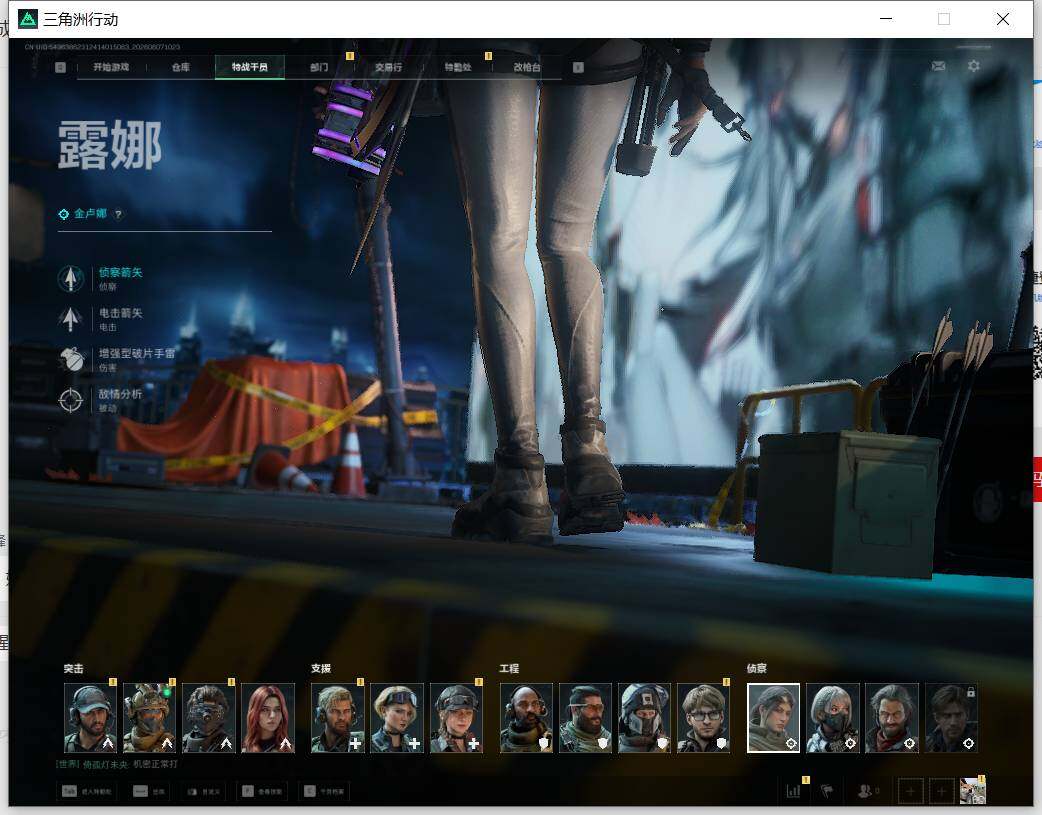Screen dimensions: 1042x815
Task: Select 支援 woman with goggles on head
Action: (x=397, y=718)
